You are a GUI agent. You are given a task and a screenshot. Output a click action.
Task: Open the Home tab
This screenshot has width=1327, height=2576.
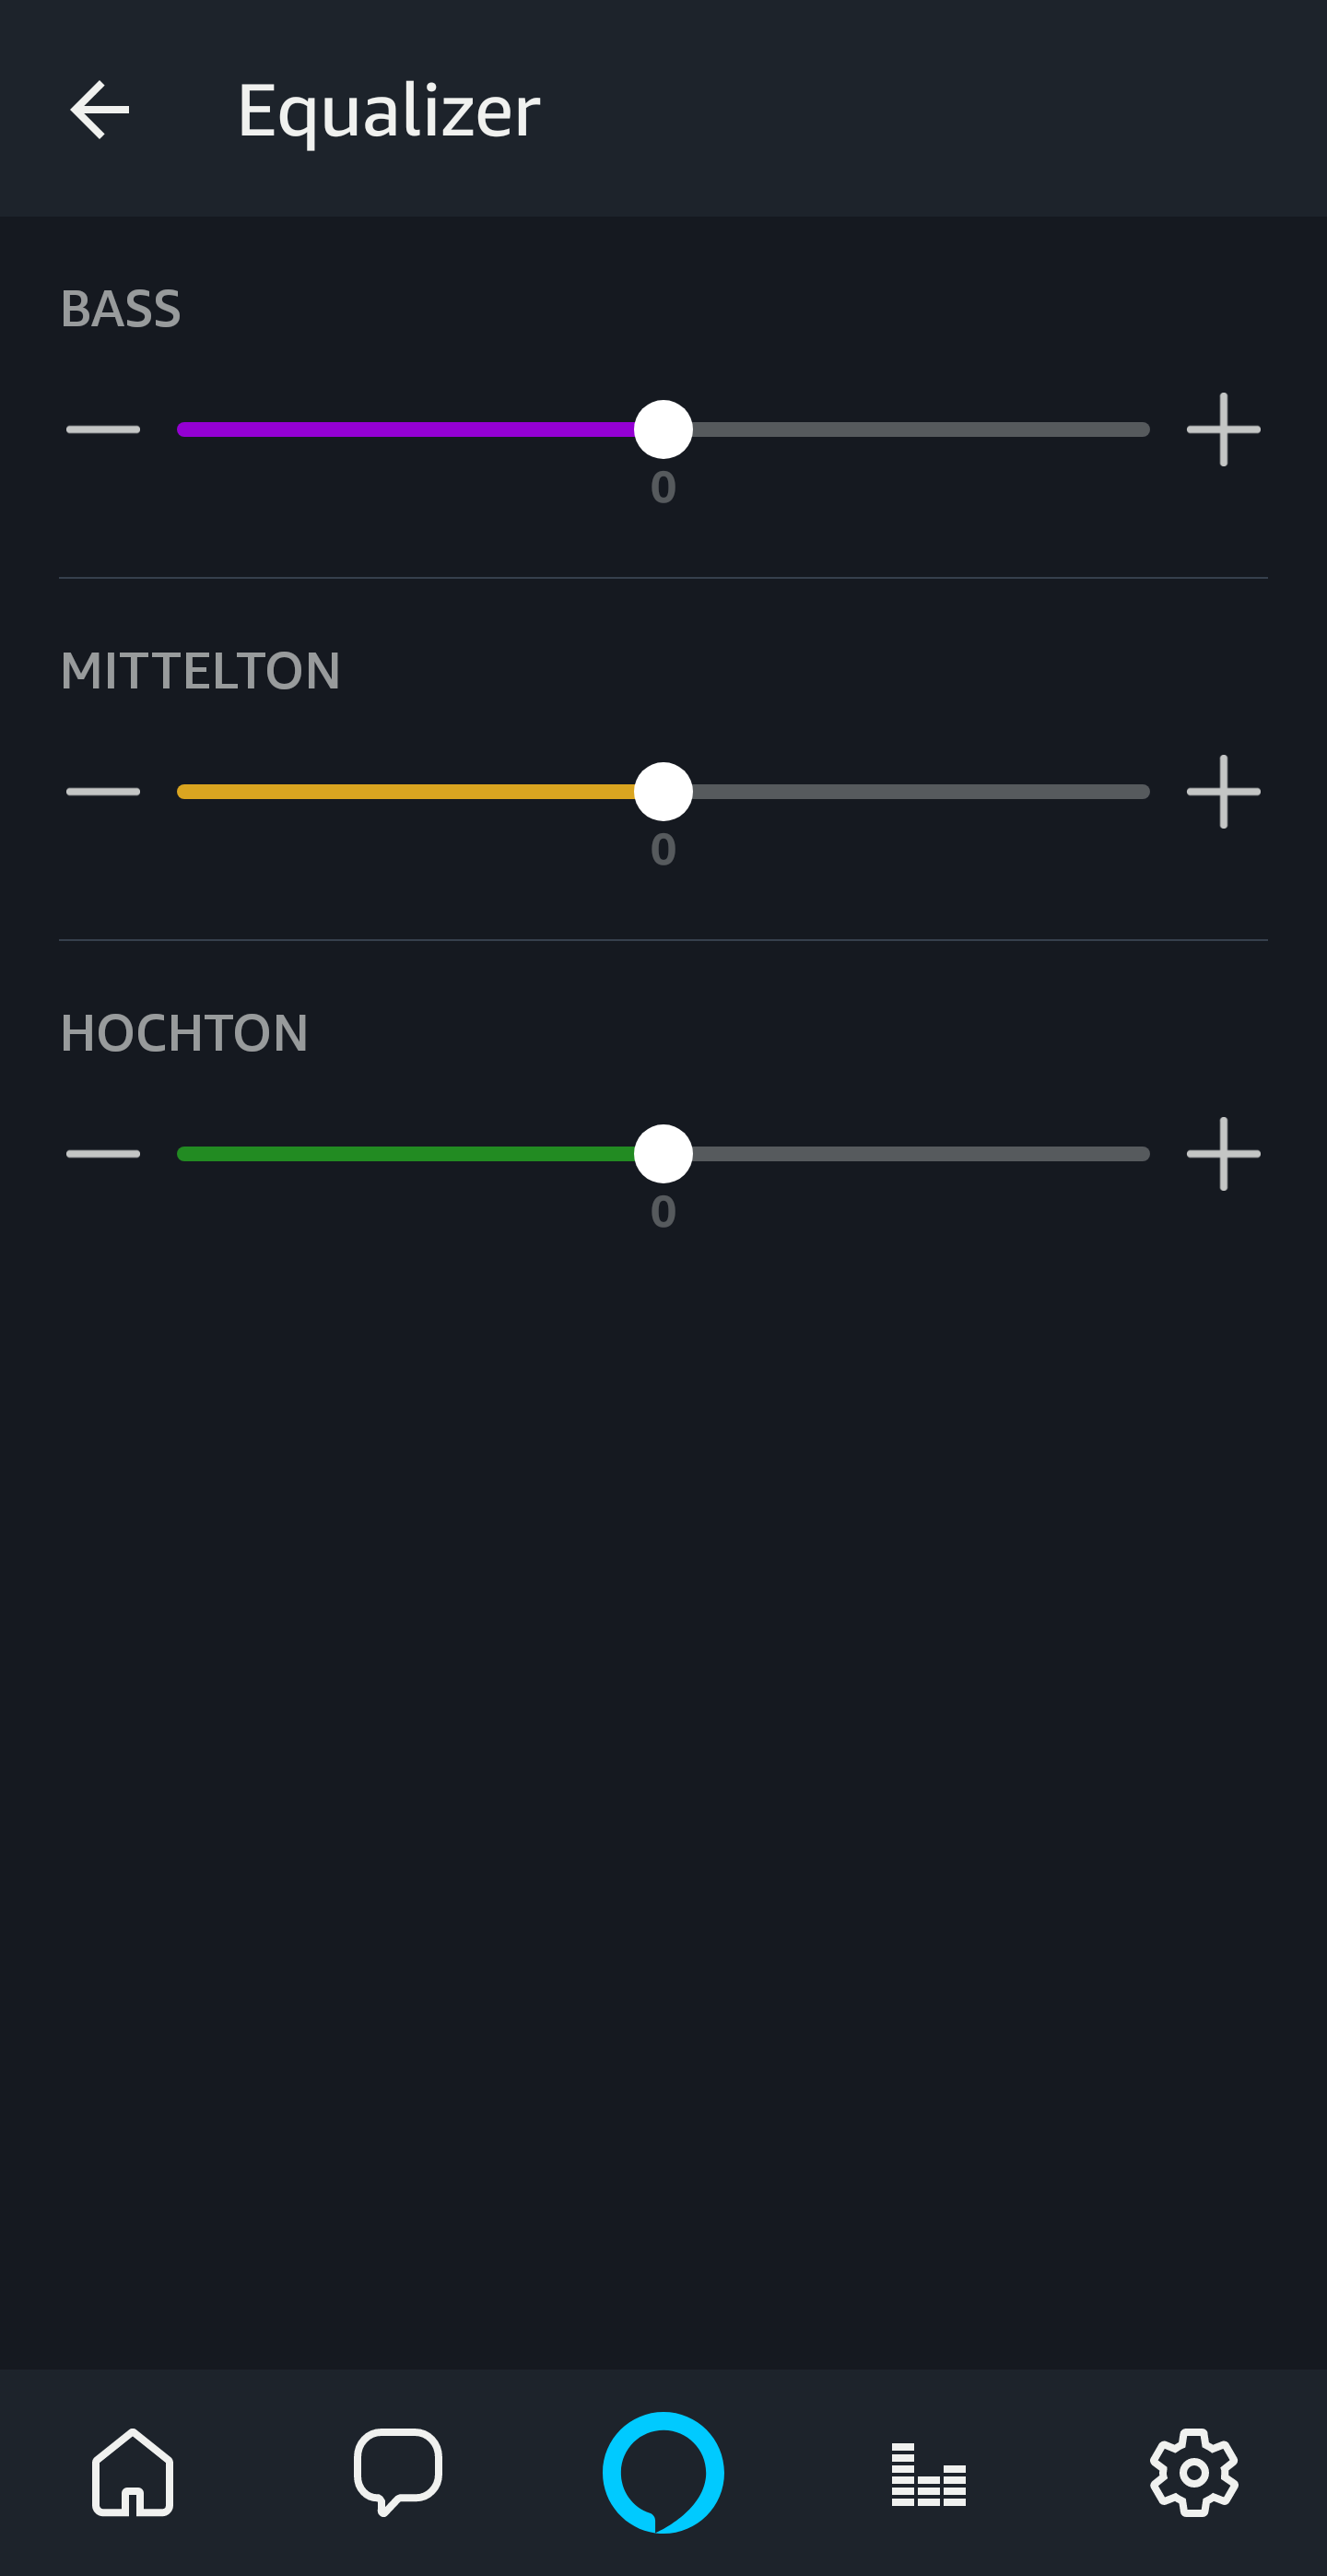[x=133, y=2472]
